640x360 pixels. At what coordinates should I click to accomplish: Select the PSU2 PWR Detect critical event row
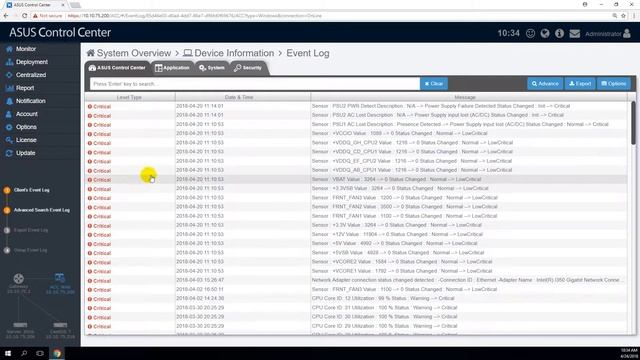click(356, 106)
